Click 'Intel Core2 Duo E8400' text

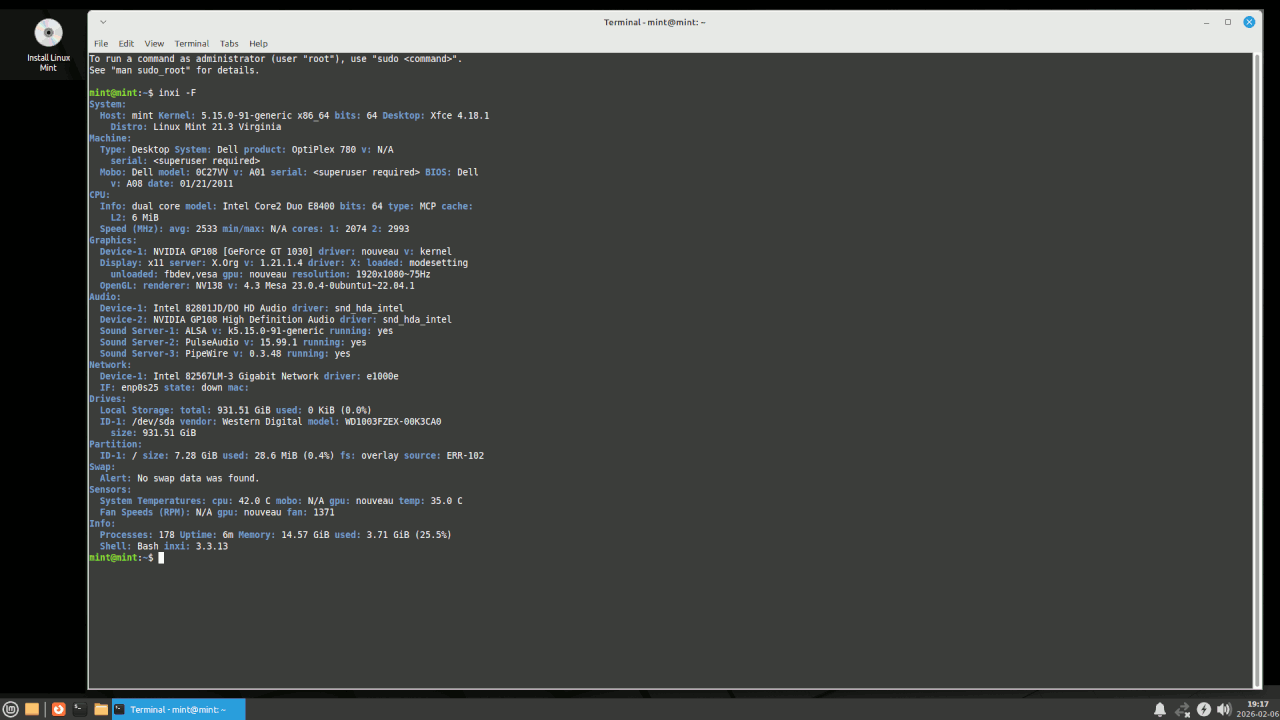coord(279,206)
